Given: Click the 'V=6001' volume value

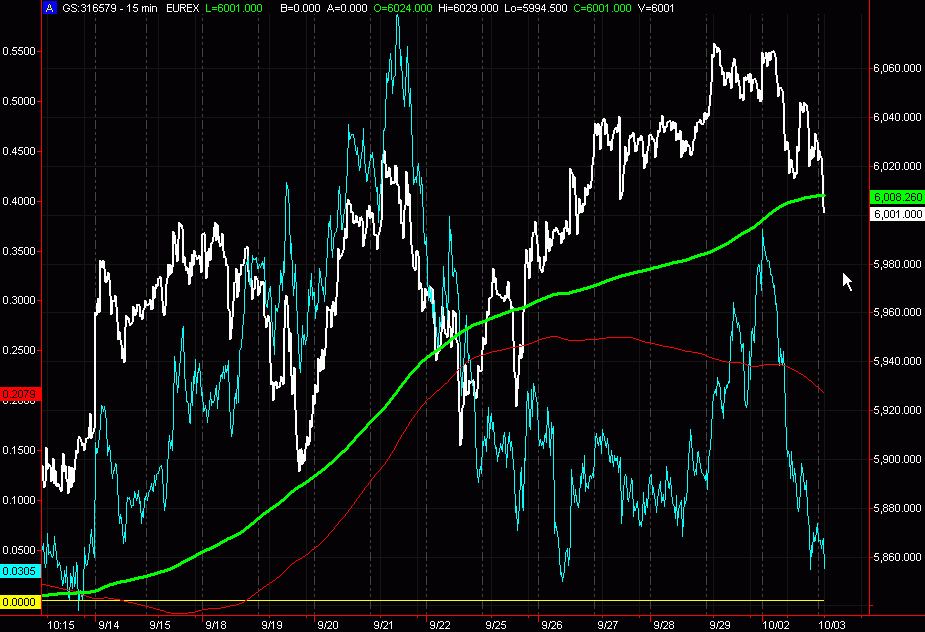Looking at the screenshot, I should tap(656, 8).
